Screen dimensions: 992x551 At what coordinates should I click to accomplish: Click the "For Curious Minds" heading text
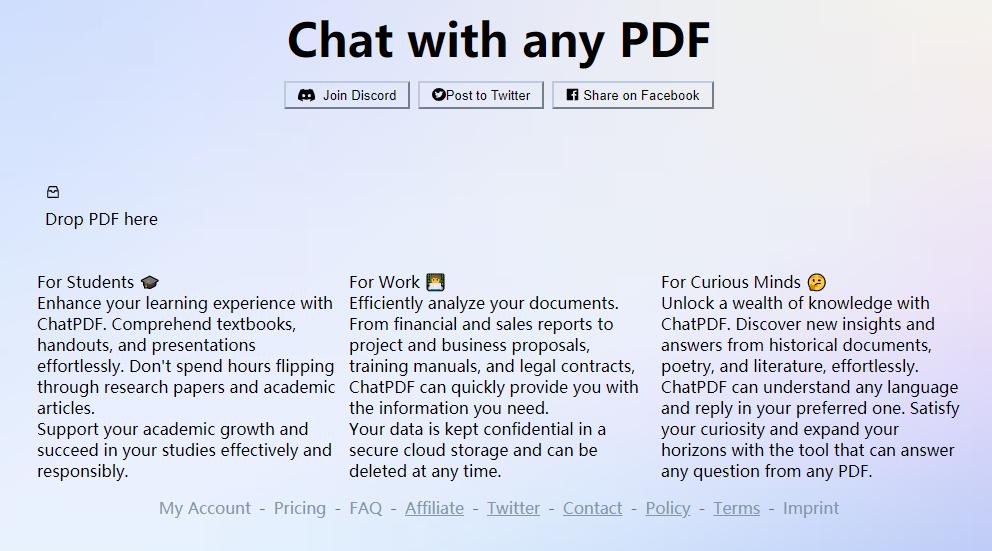tap(731, 282)
